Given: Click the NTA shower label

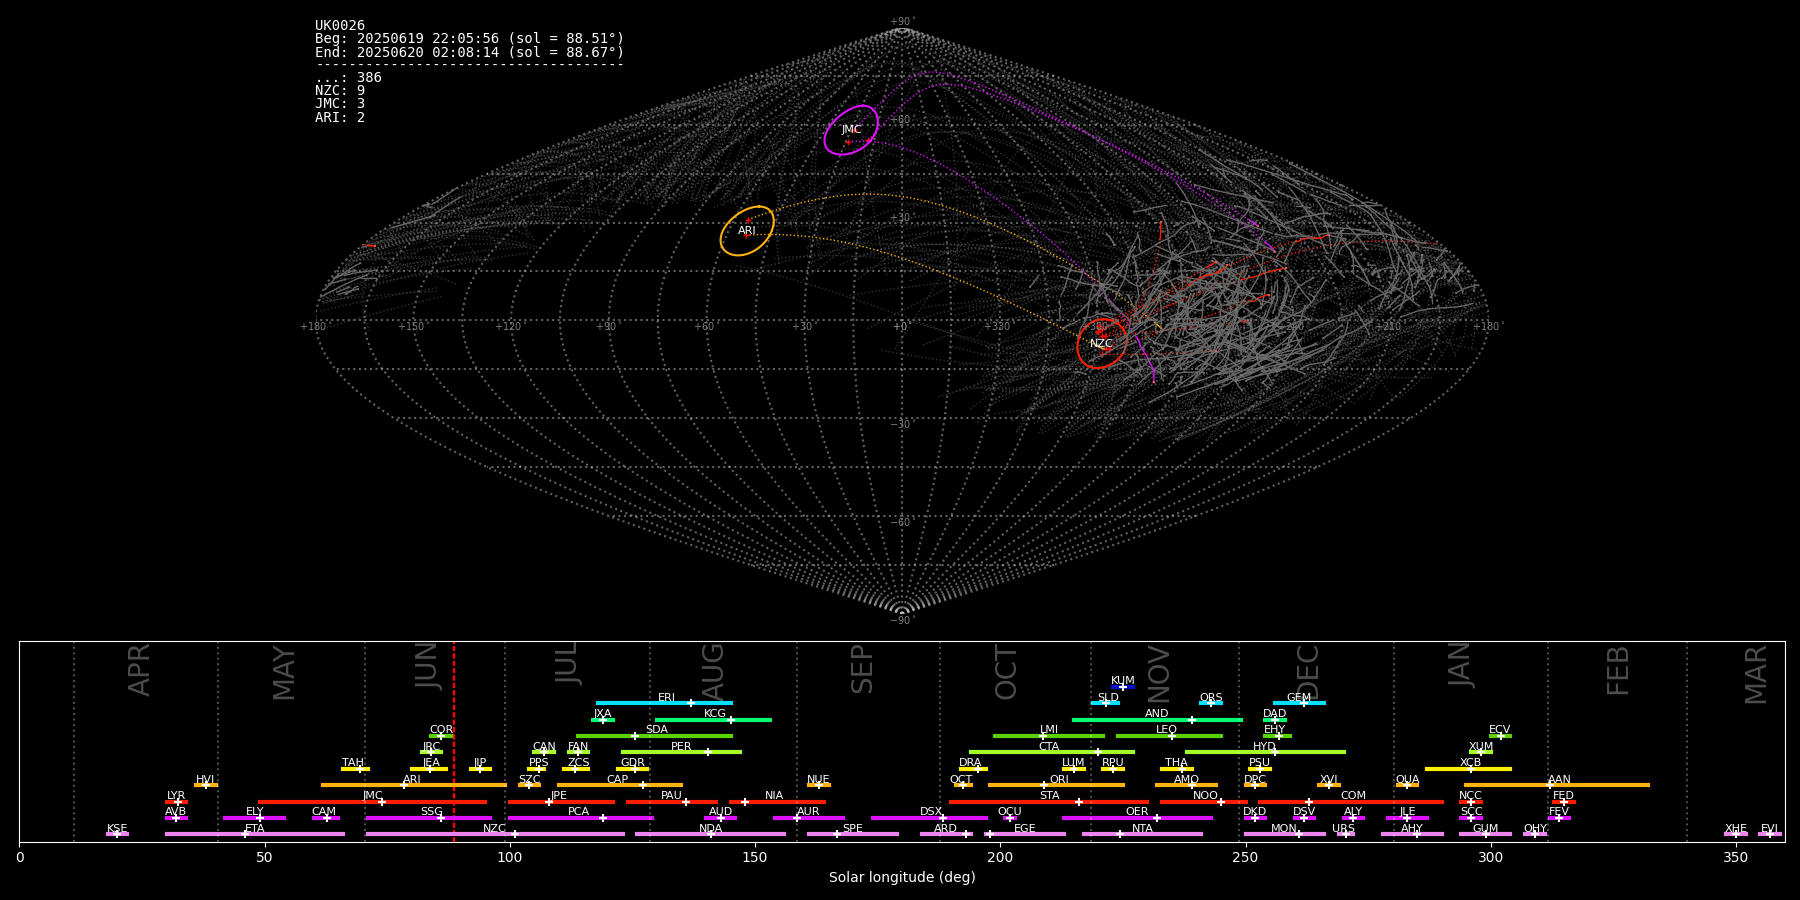Looking at the screenshot, I should click(1143, 829).
